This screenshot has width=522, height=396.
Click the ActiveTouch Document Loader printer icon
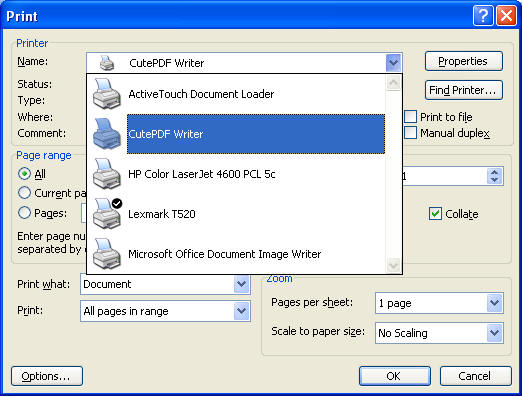pos(107,94)
